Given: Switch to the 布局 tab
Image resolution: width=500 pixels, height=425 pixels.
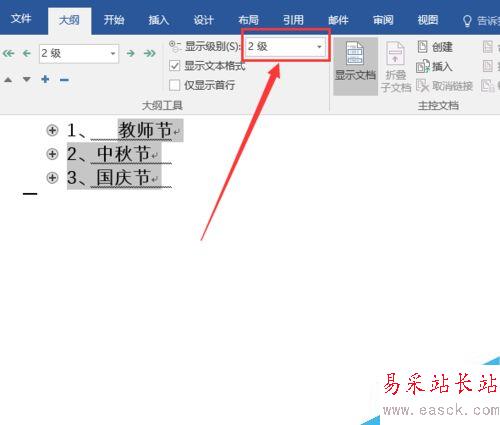Looking at the screenshot, I should click(248, 20).
